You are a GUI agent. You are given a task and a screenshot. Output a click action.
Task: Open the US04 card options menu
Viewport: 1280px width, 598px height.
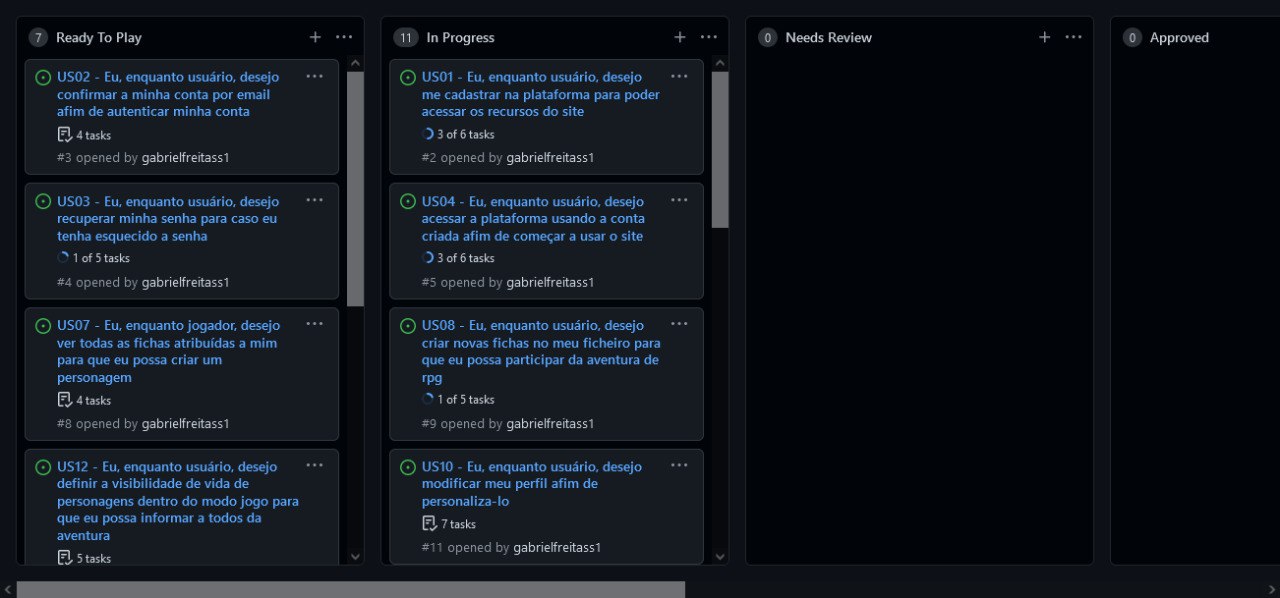coord(679,200)
